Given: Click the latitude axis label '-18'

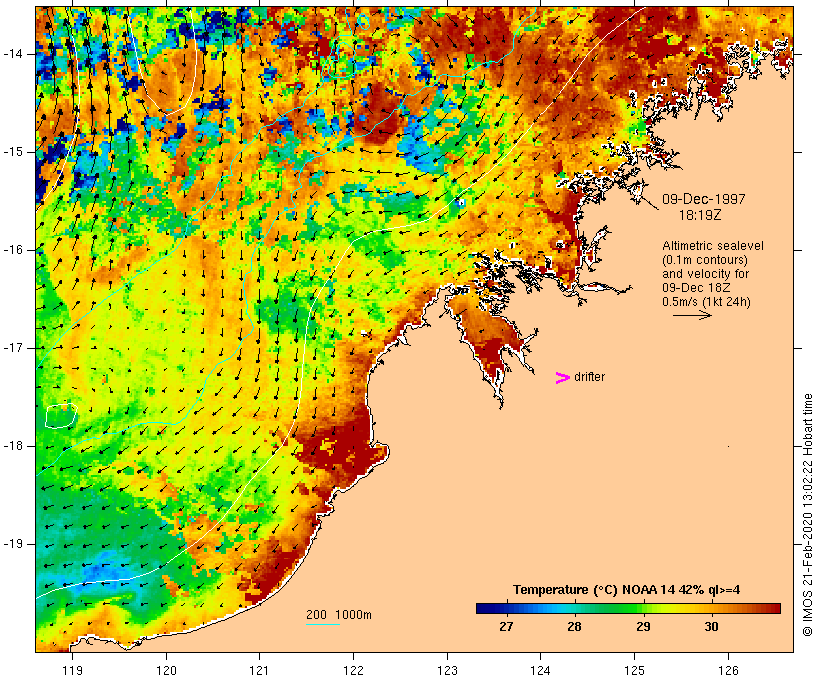Looking at the screenshot, I should pos(13,446).
